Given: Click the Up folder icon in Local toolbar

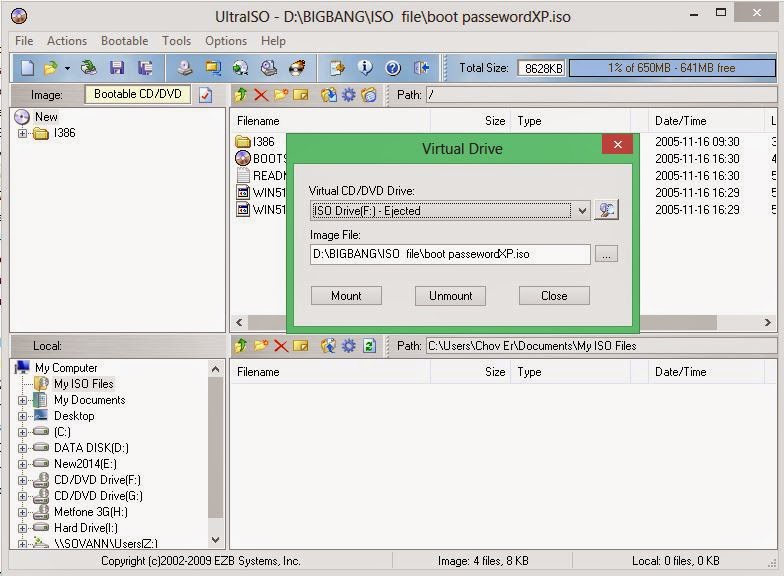Looking at the screenshot, I should (x=241, y=346).
